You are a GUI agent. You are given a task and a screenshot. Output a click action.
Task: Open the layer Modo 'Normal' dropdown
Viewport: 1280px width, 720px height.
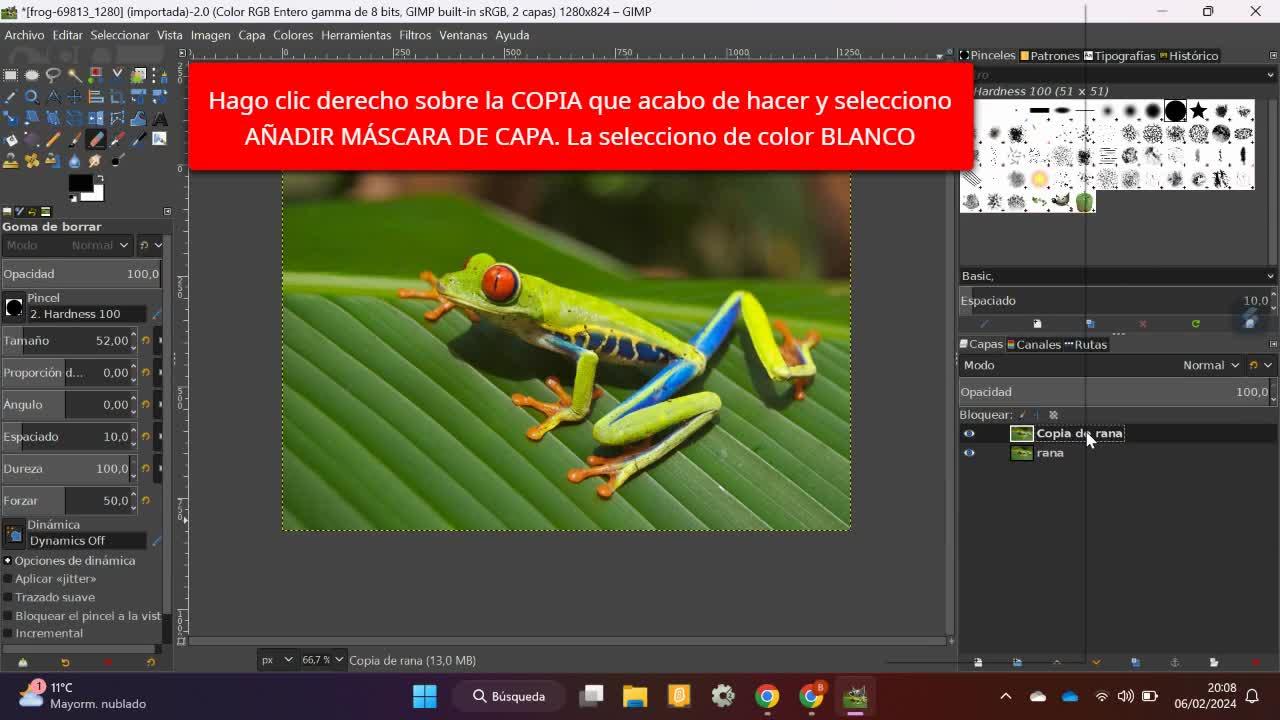click(x=1210, y=365)
